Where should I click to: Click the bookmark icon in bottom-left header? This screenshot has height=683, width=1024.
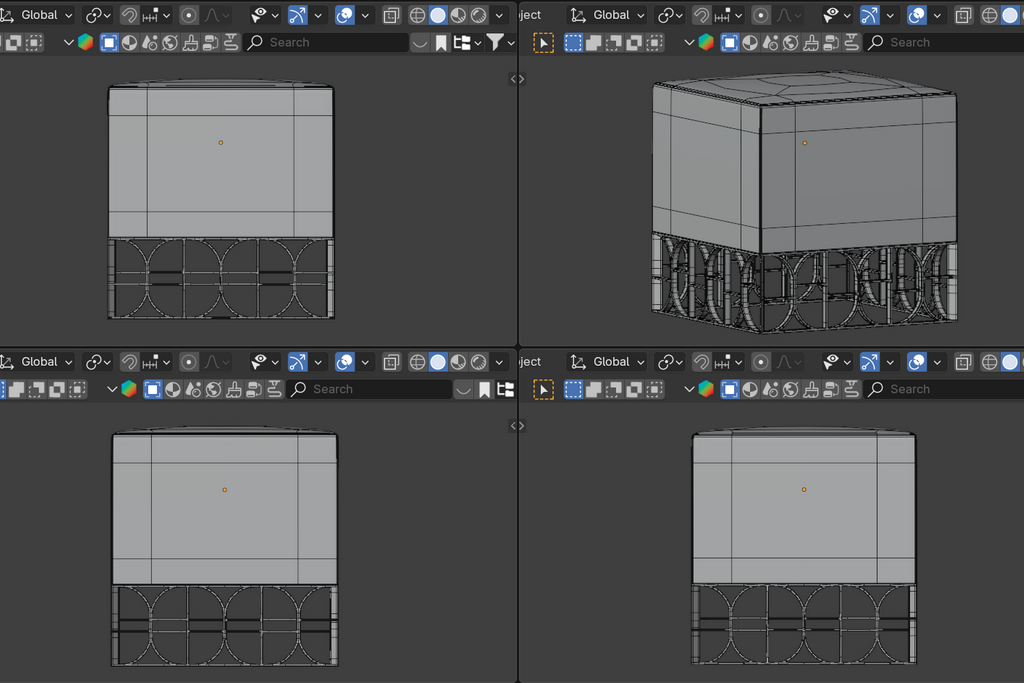click(x=484, y=389)
